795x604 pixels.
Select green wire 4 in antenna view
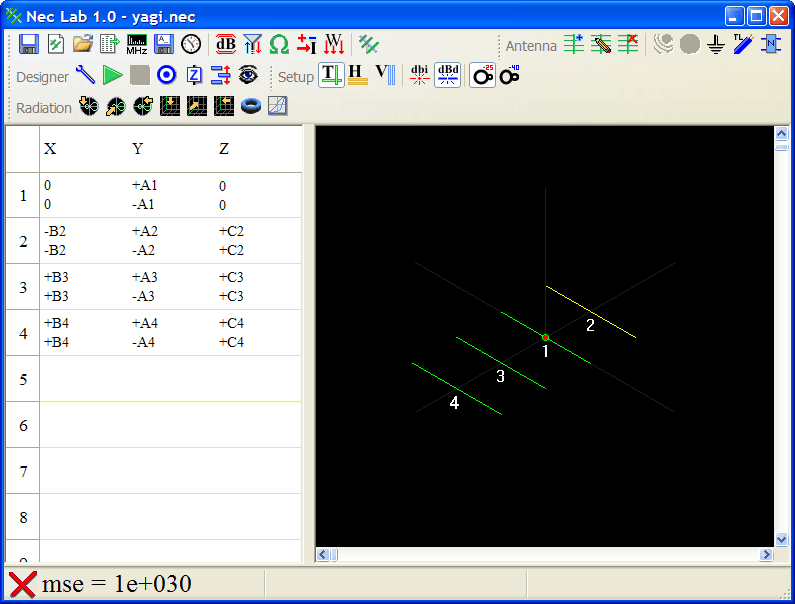[457, 389]
